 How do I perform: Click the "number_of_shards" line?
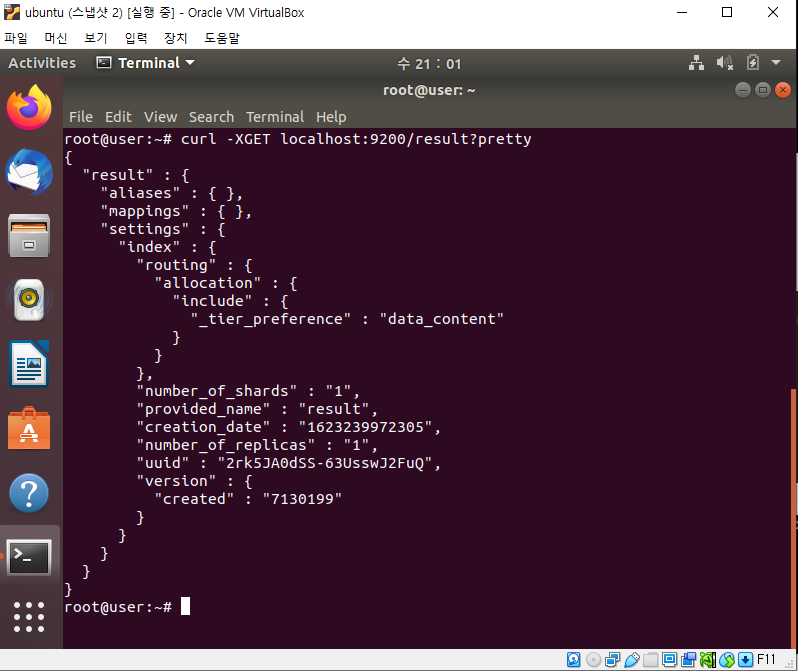tap(248, 391)
